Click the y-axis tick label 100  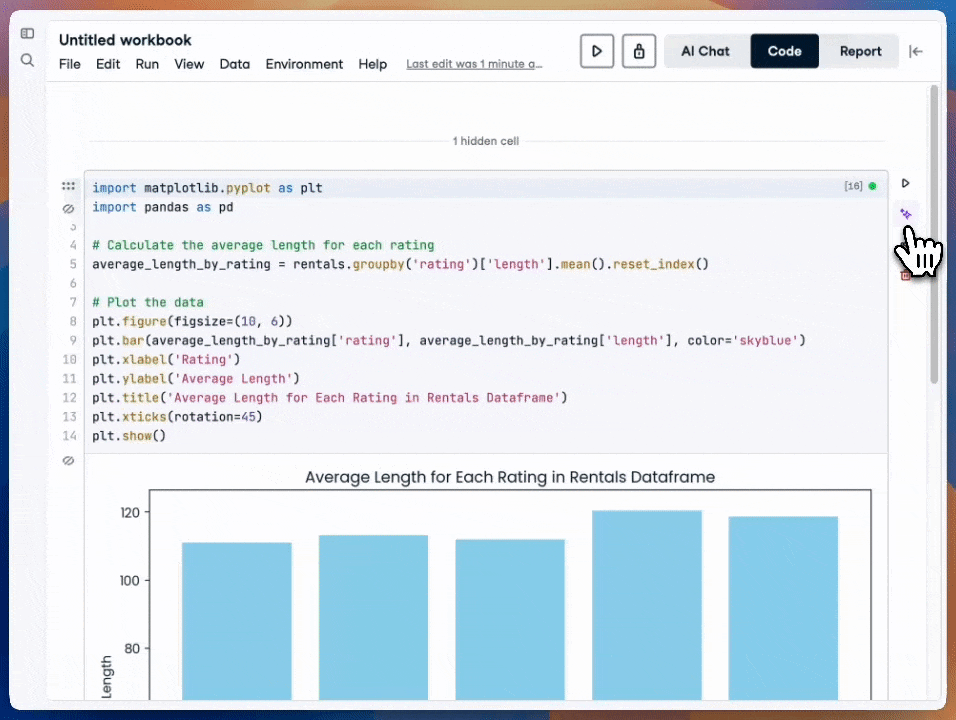click(130, 580)
